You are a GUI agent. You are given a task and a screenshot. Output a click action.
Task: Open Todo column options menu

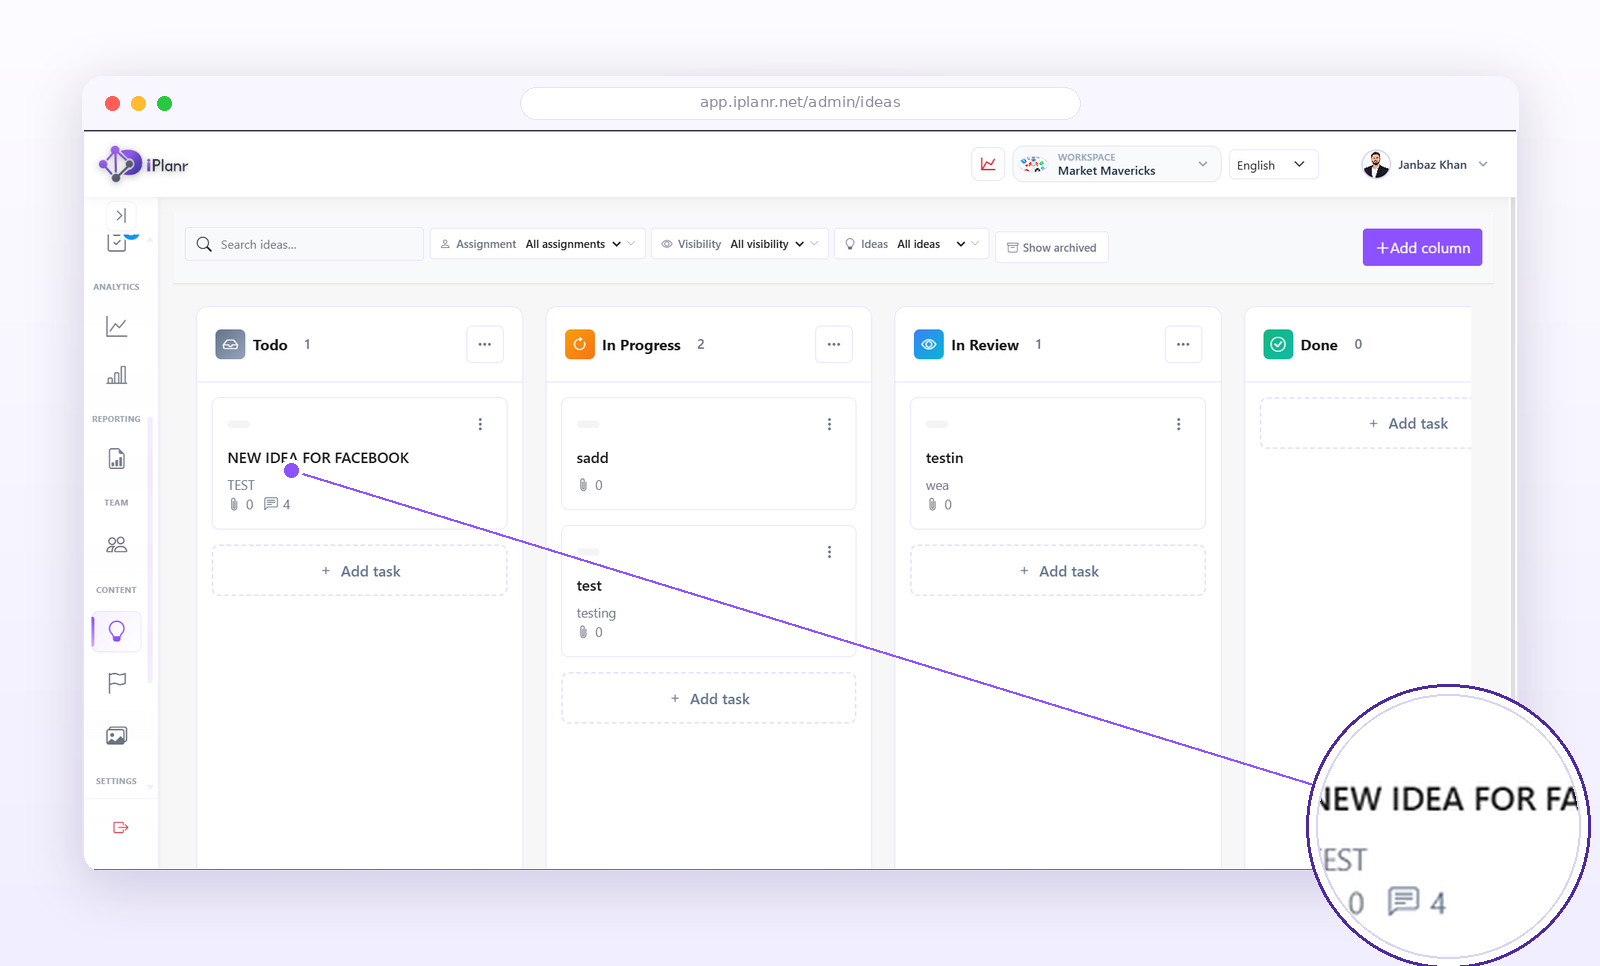pyautogui.click(x=485, y=344)
